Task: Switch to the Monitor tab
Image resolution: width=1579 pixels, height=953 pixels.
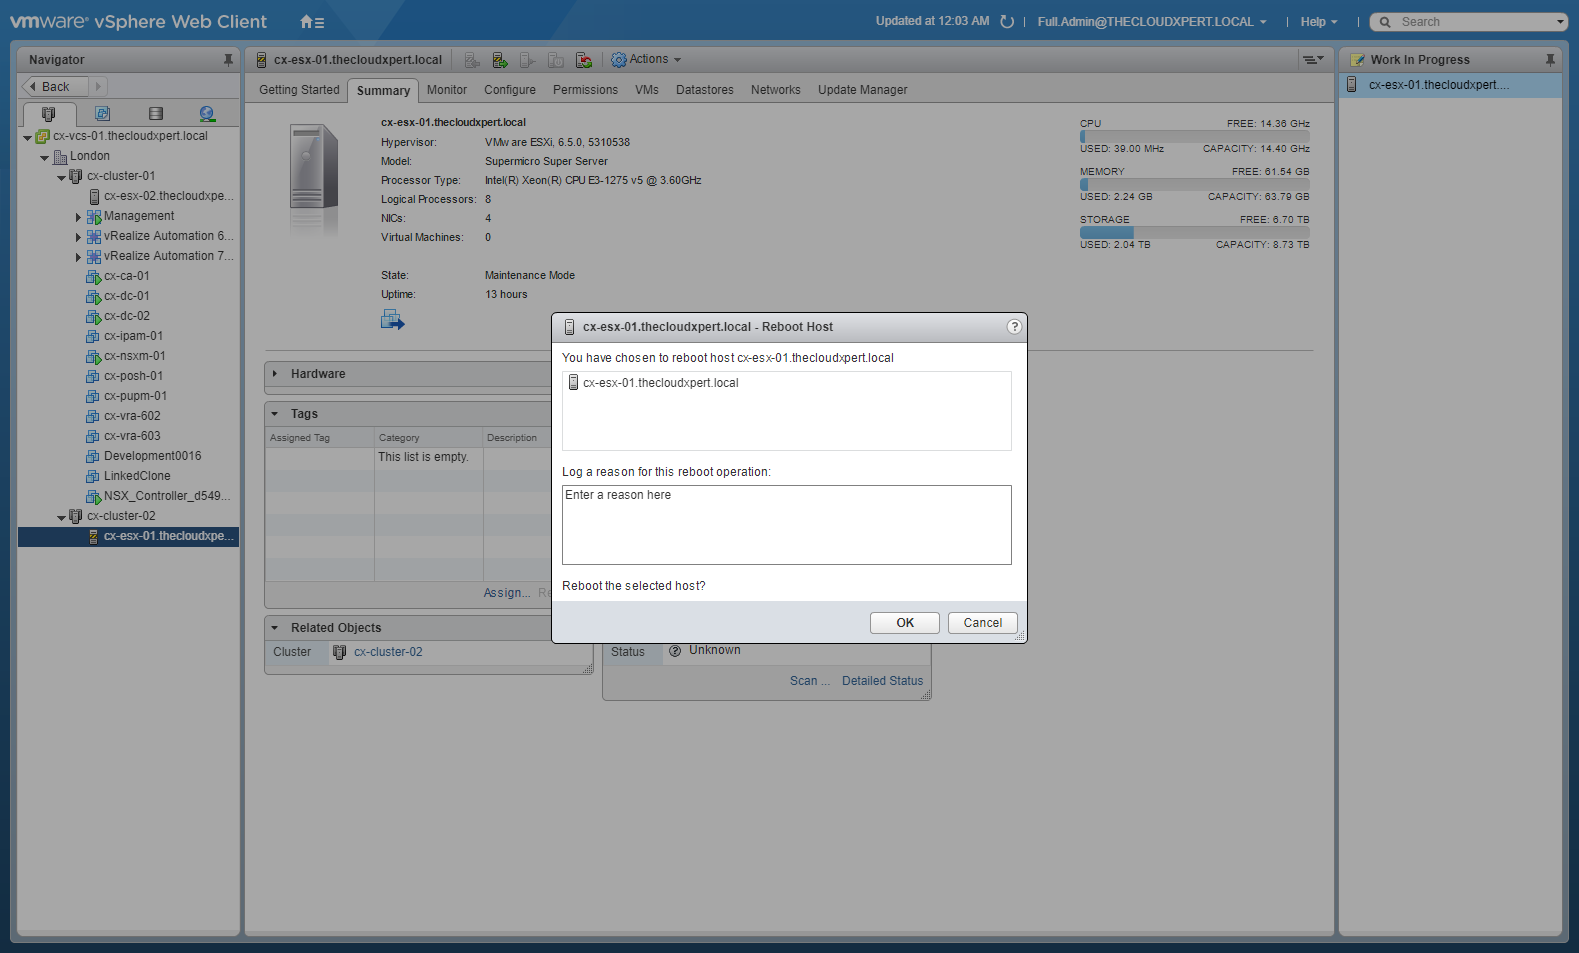Action: coord(446,90)
